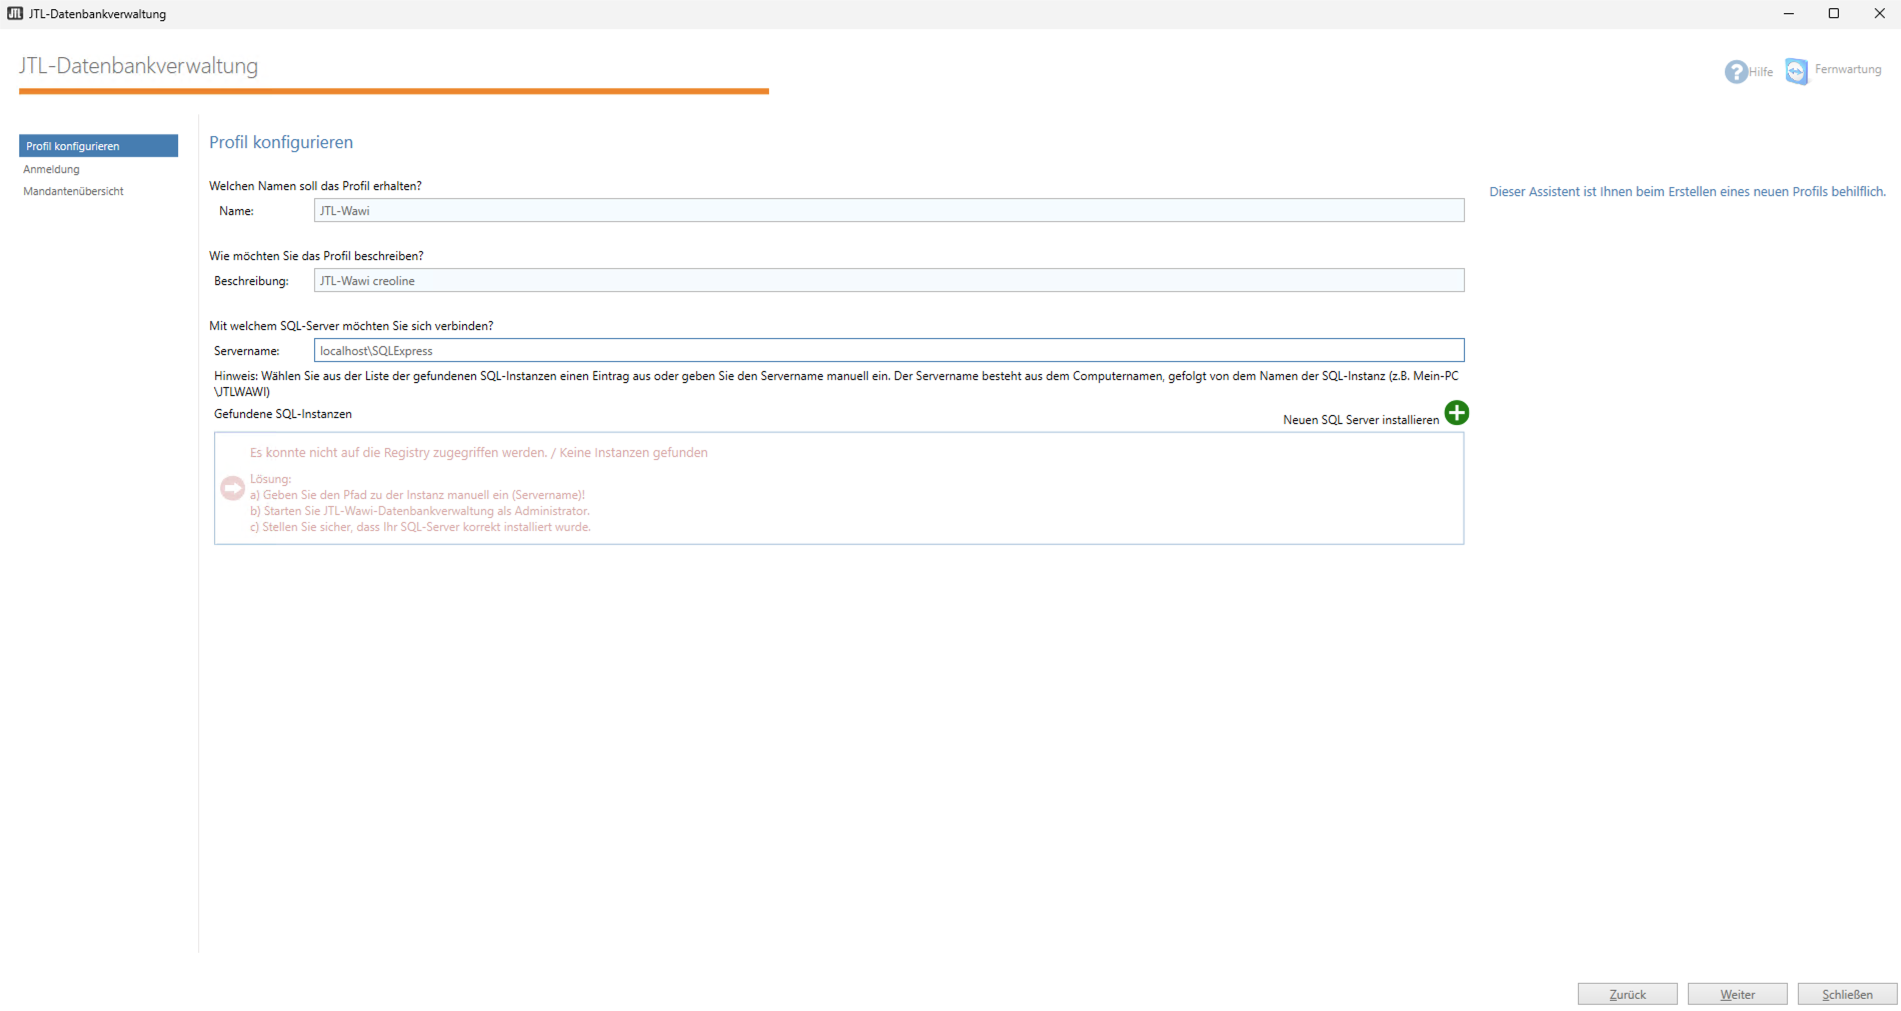Click the Fernwartung text label
Image resolution: width=1901 pixels, height=1011 pixels.
click(x=1848, y=69)
